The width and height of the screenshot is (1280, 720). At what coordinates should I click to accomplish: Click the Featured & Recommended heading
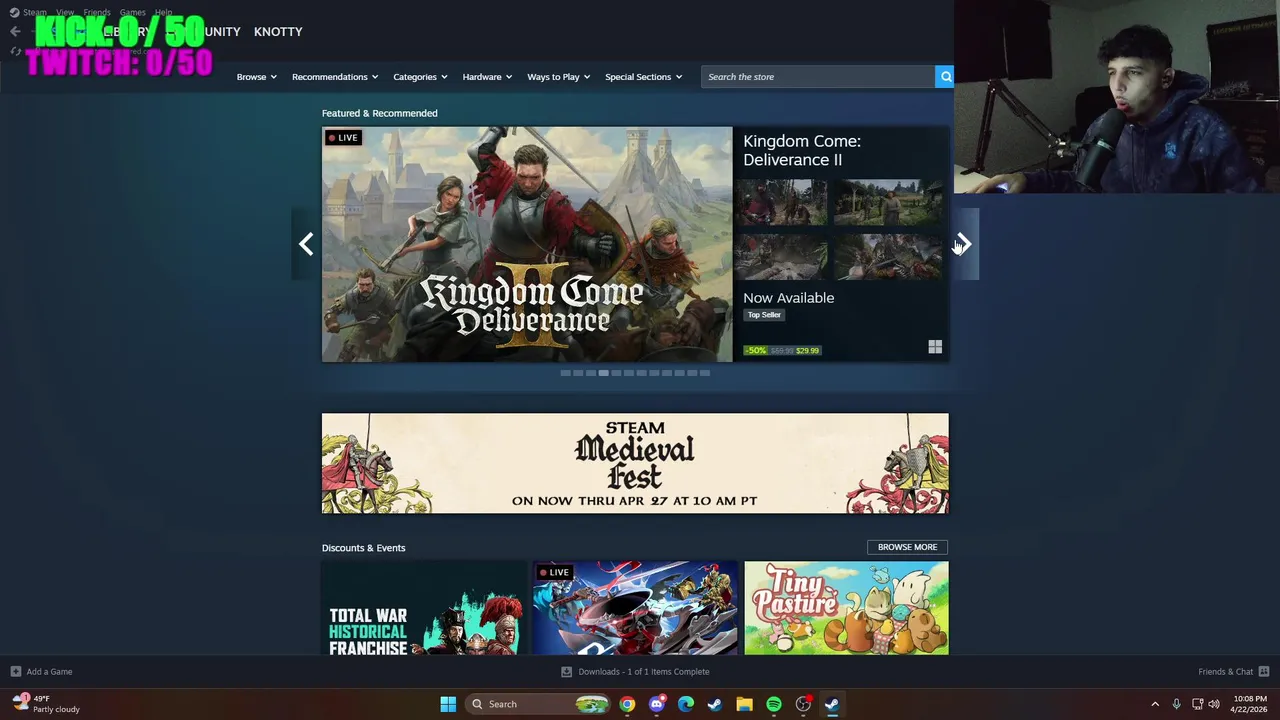[379, 113]
